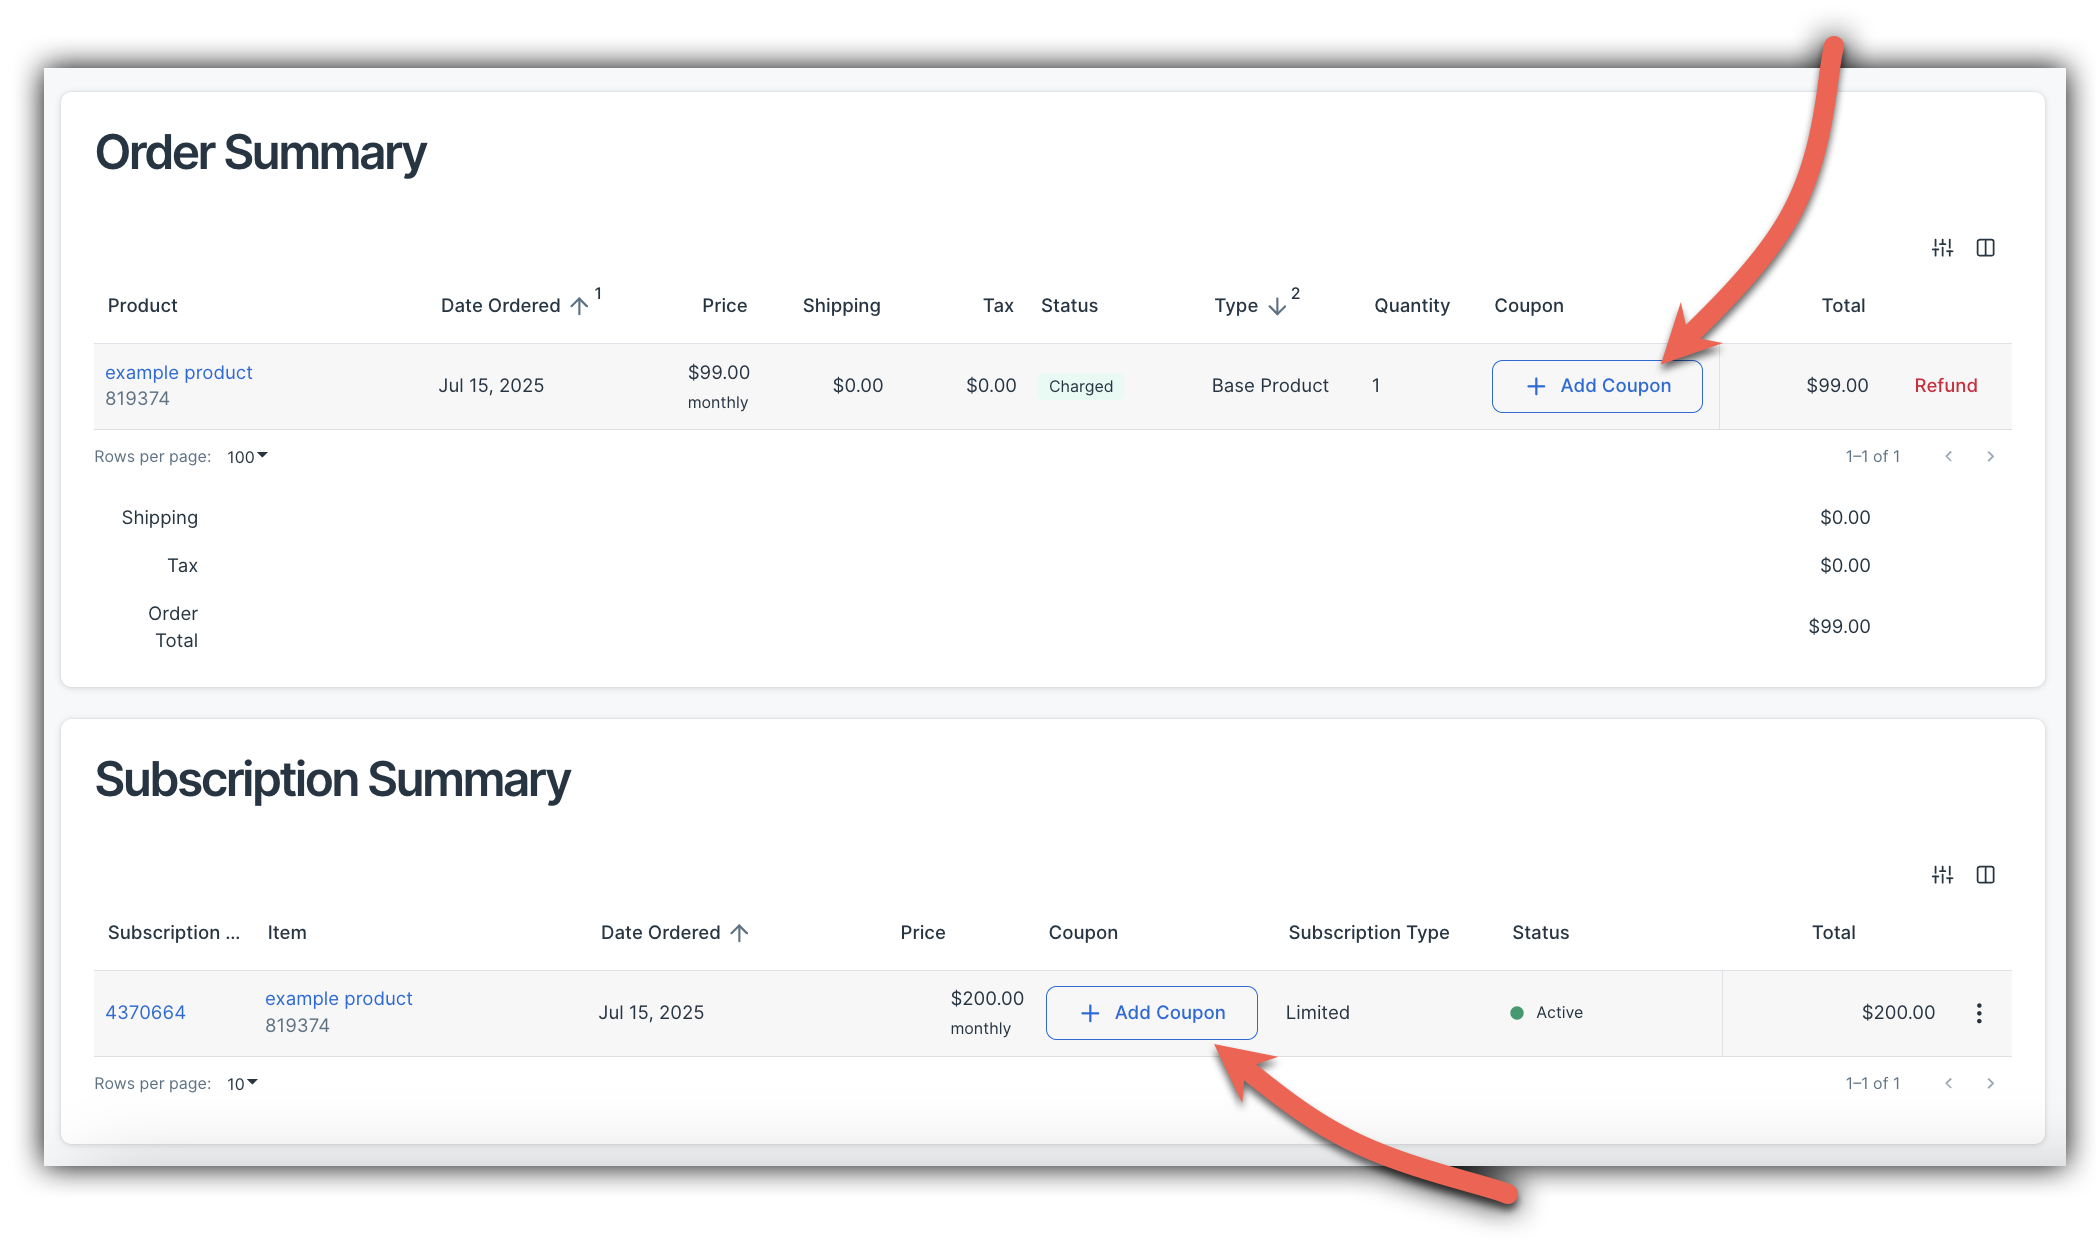Open filter settings icon in Subscription Summary

click(x=1942, y=875)
